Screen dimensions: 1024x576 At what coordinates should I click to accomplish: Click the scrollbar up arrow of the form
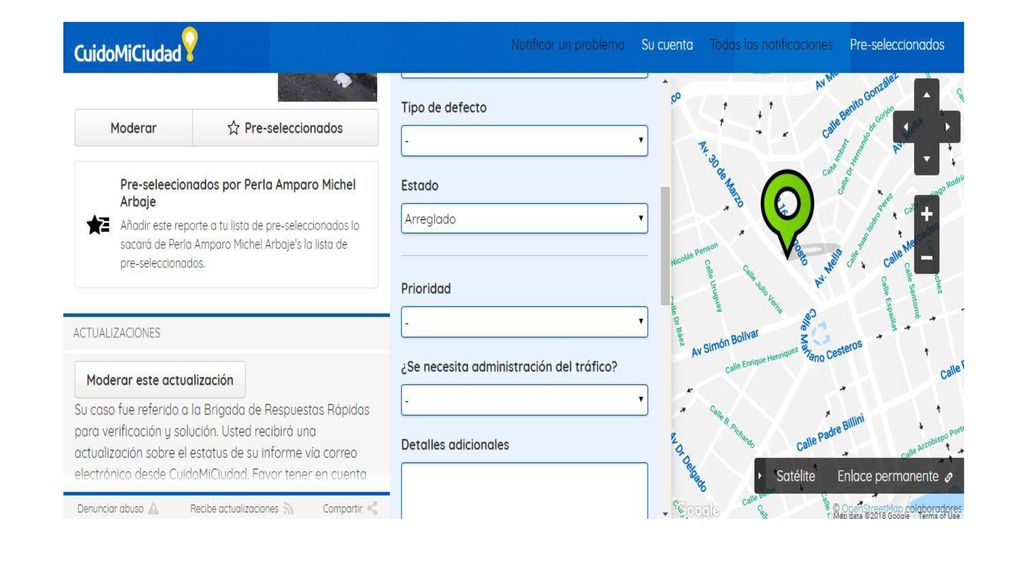click(x=665, y=81)
